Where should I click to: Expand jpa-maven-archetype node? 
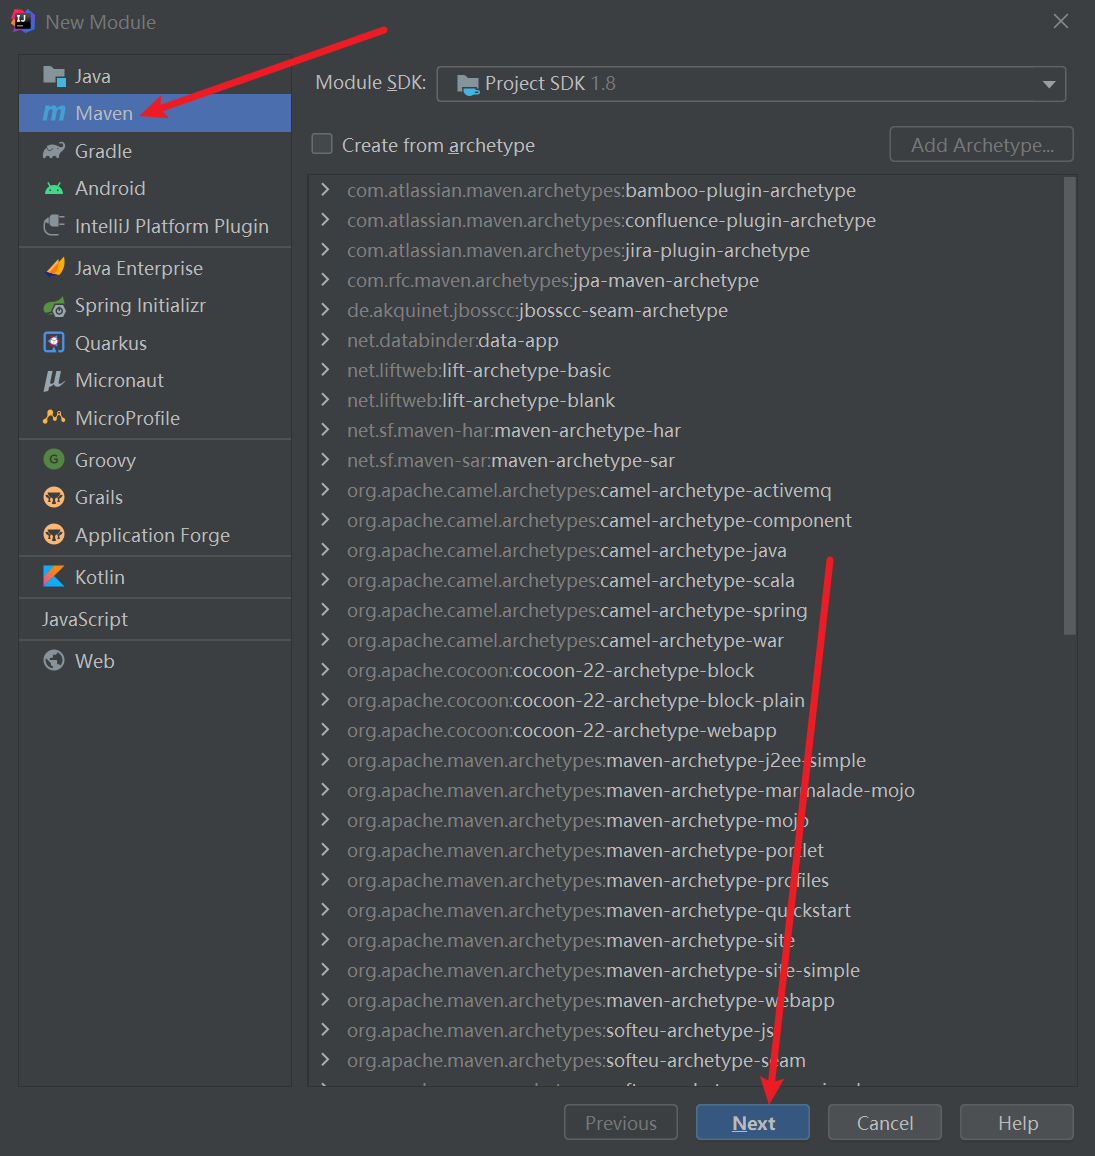325,279
